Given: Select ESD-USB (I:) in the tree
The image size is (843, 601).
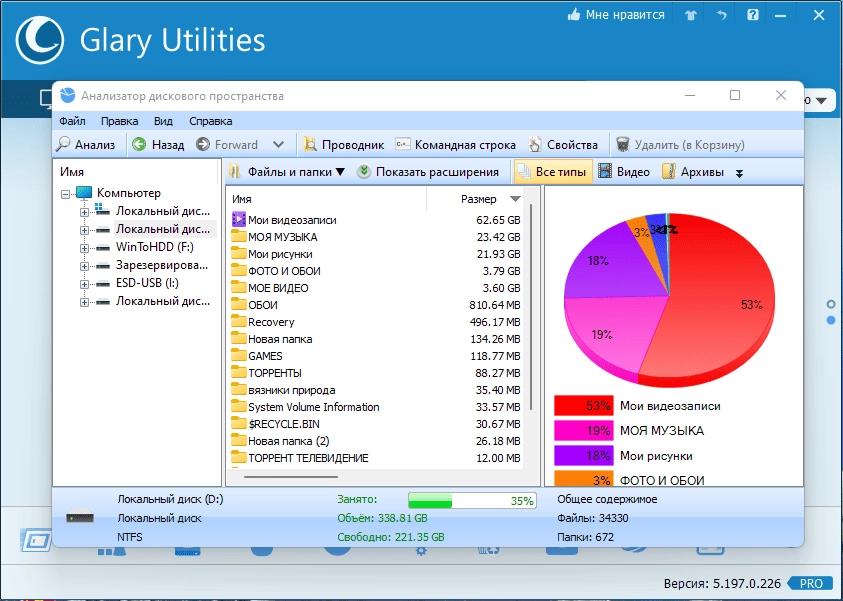Looking at the screenshot, I should pyautogui.click(x=147, y=283).
